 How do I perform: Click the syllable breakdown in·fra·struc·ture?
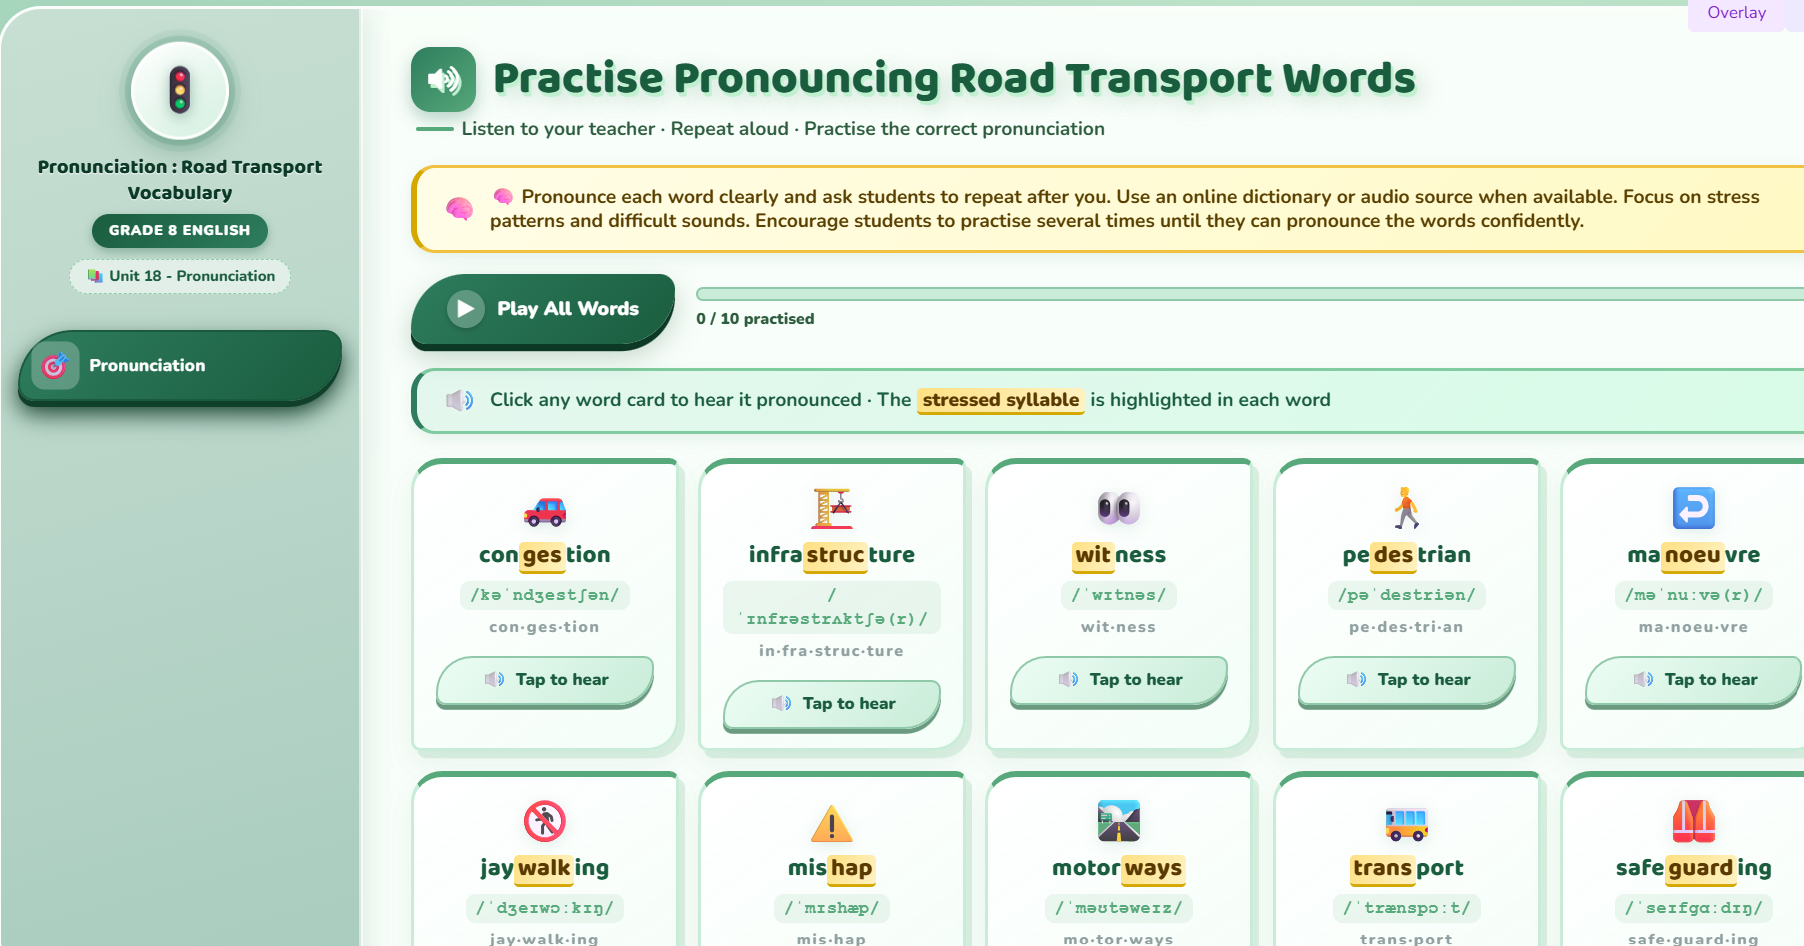832,651
